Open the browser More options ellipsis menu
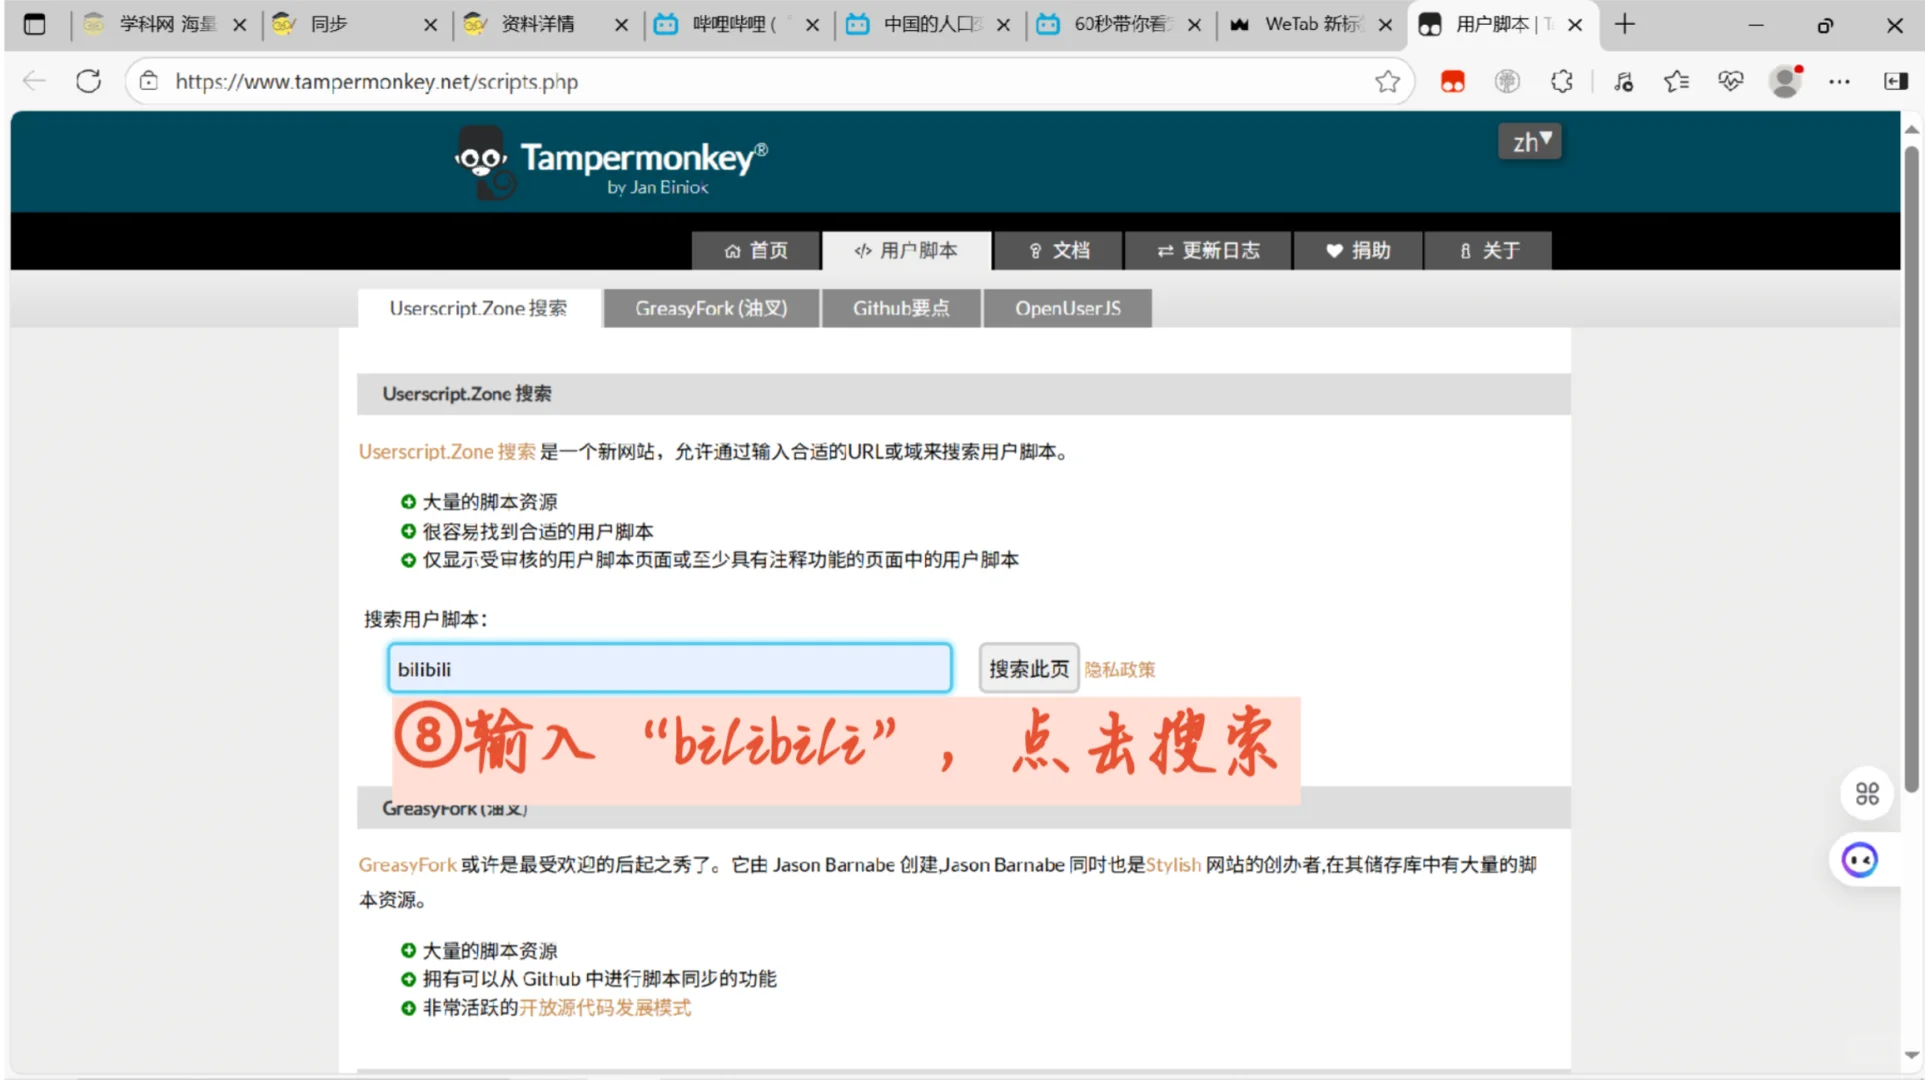This screenshot has width=1925, height=1080. pyautogui.click(x=1840, y=81)
